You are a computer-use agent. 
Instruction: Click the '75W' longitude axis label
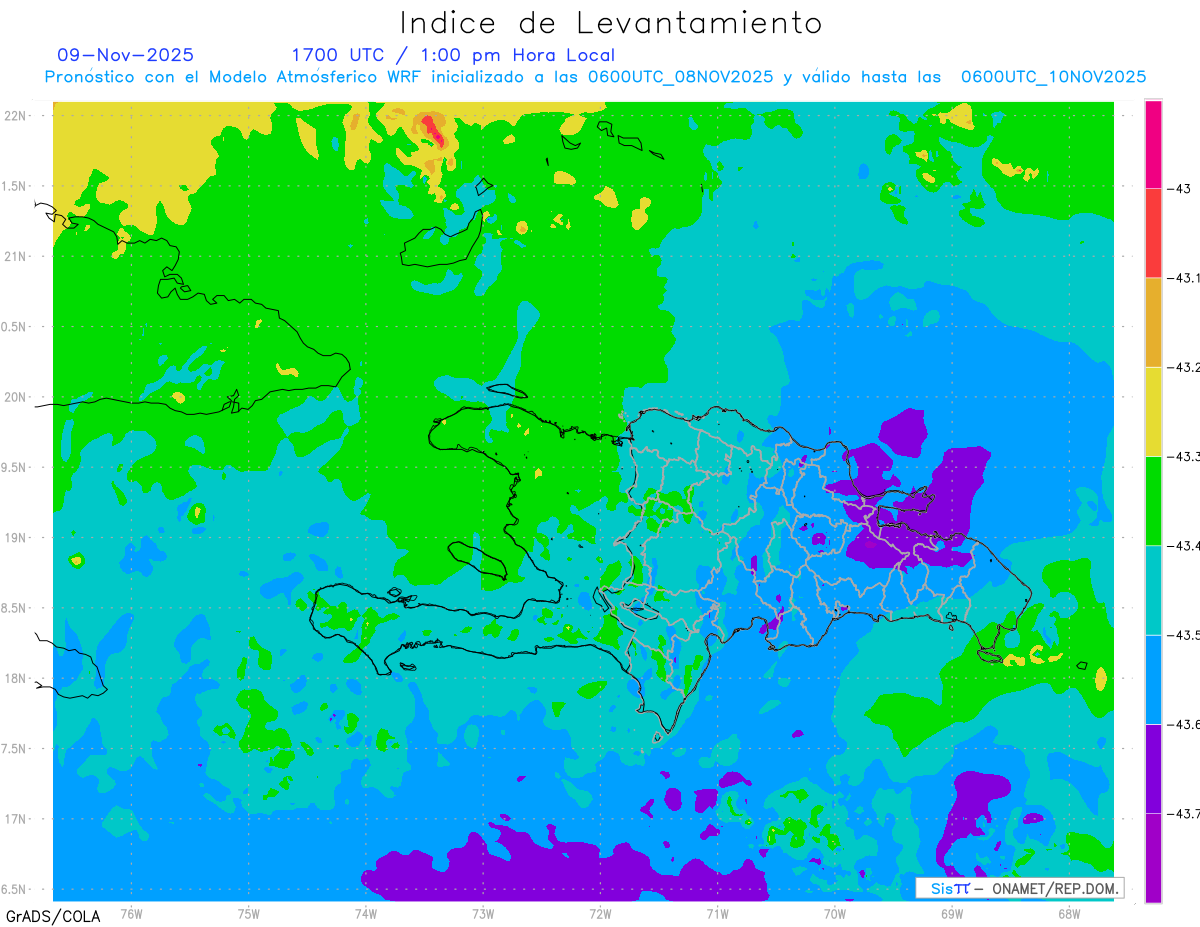coord(249,914)
